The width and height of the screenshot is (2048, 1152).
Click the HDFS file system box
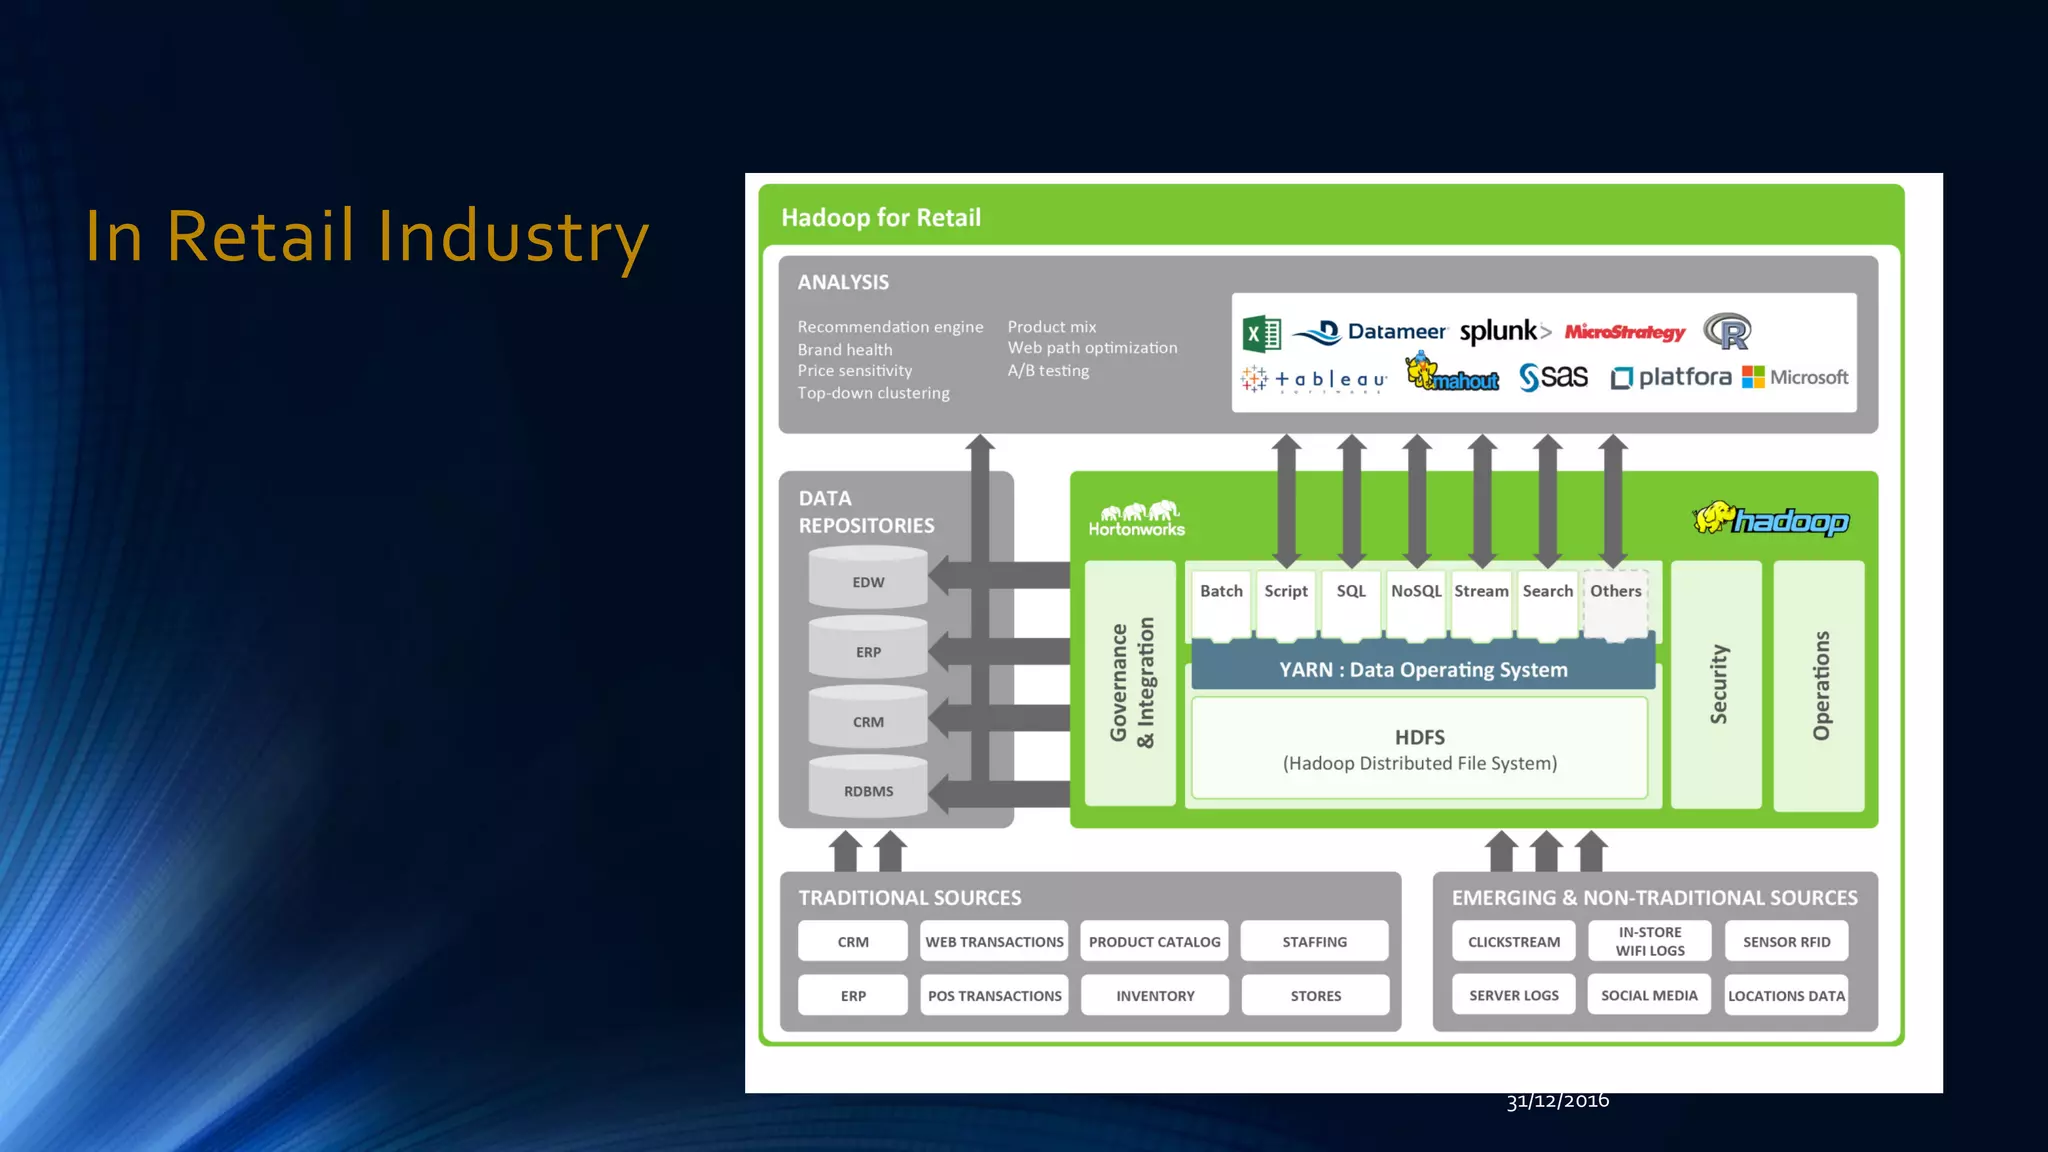1419,749
